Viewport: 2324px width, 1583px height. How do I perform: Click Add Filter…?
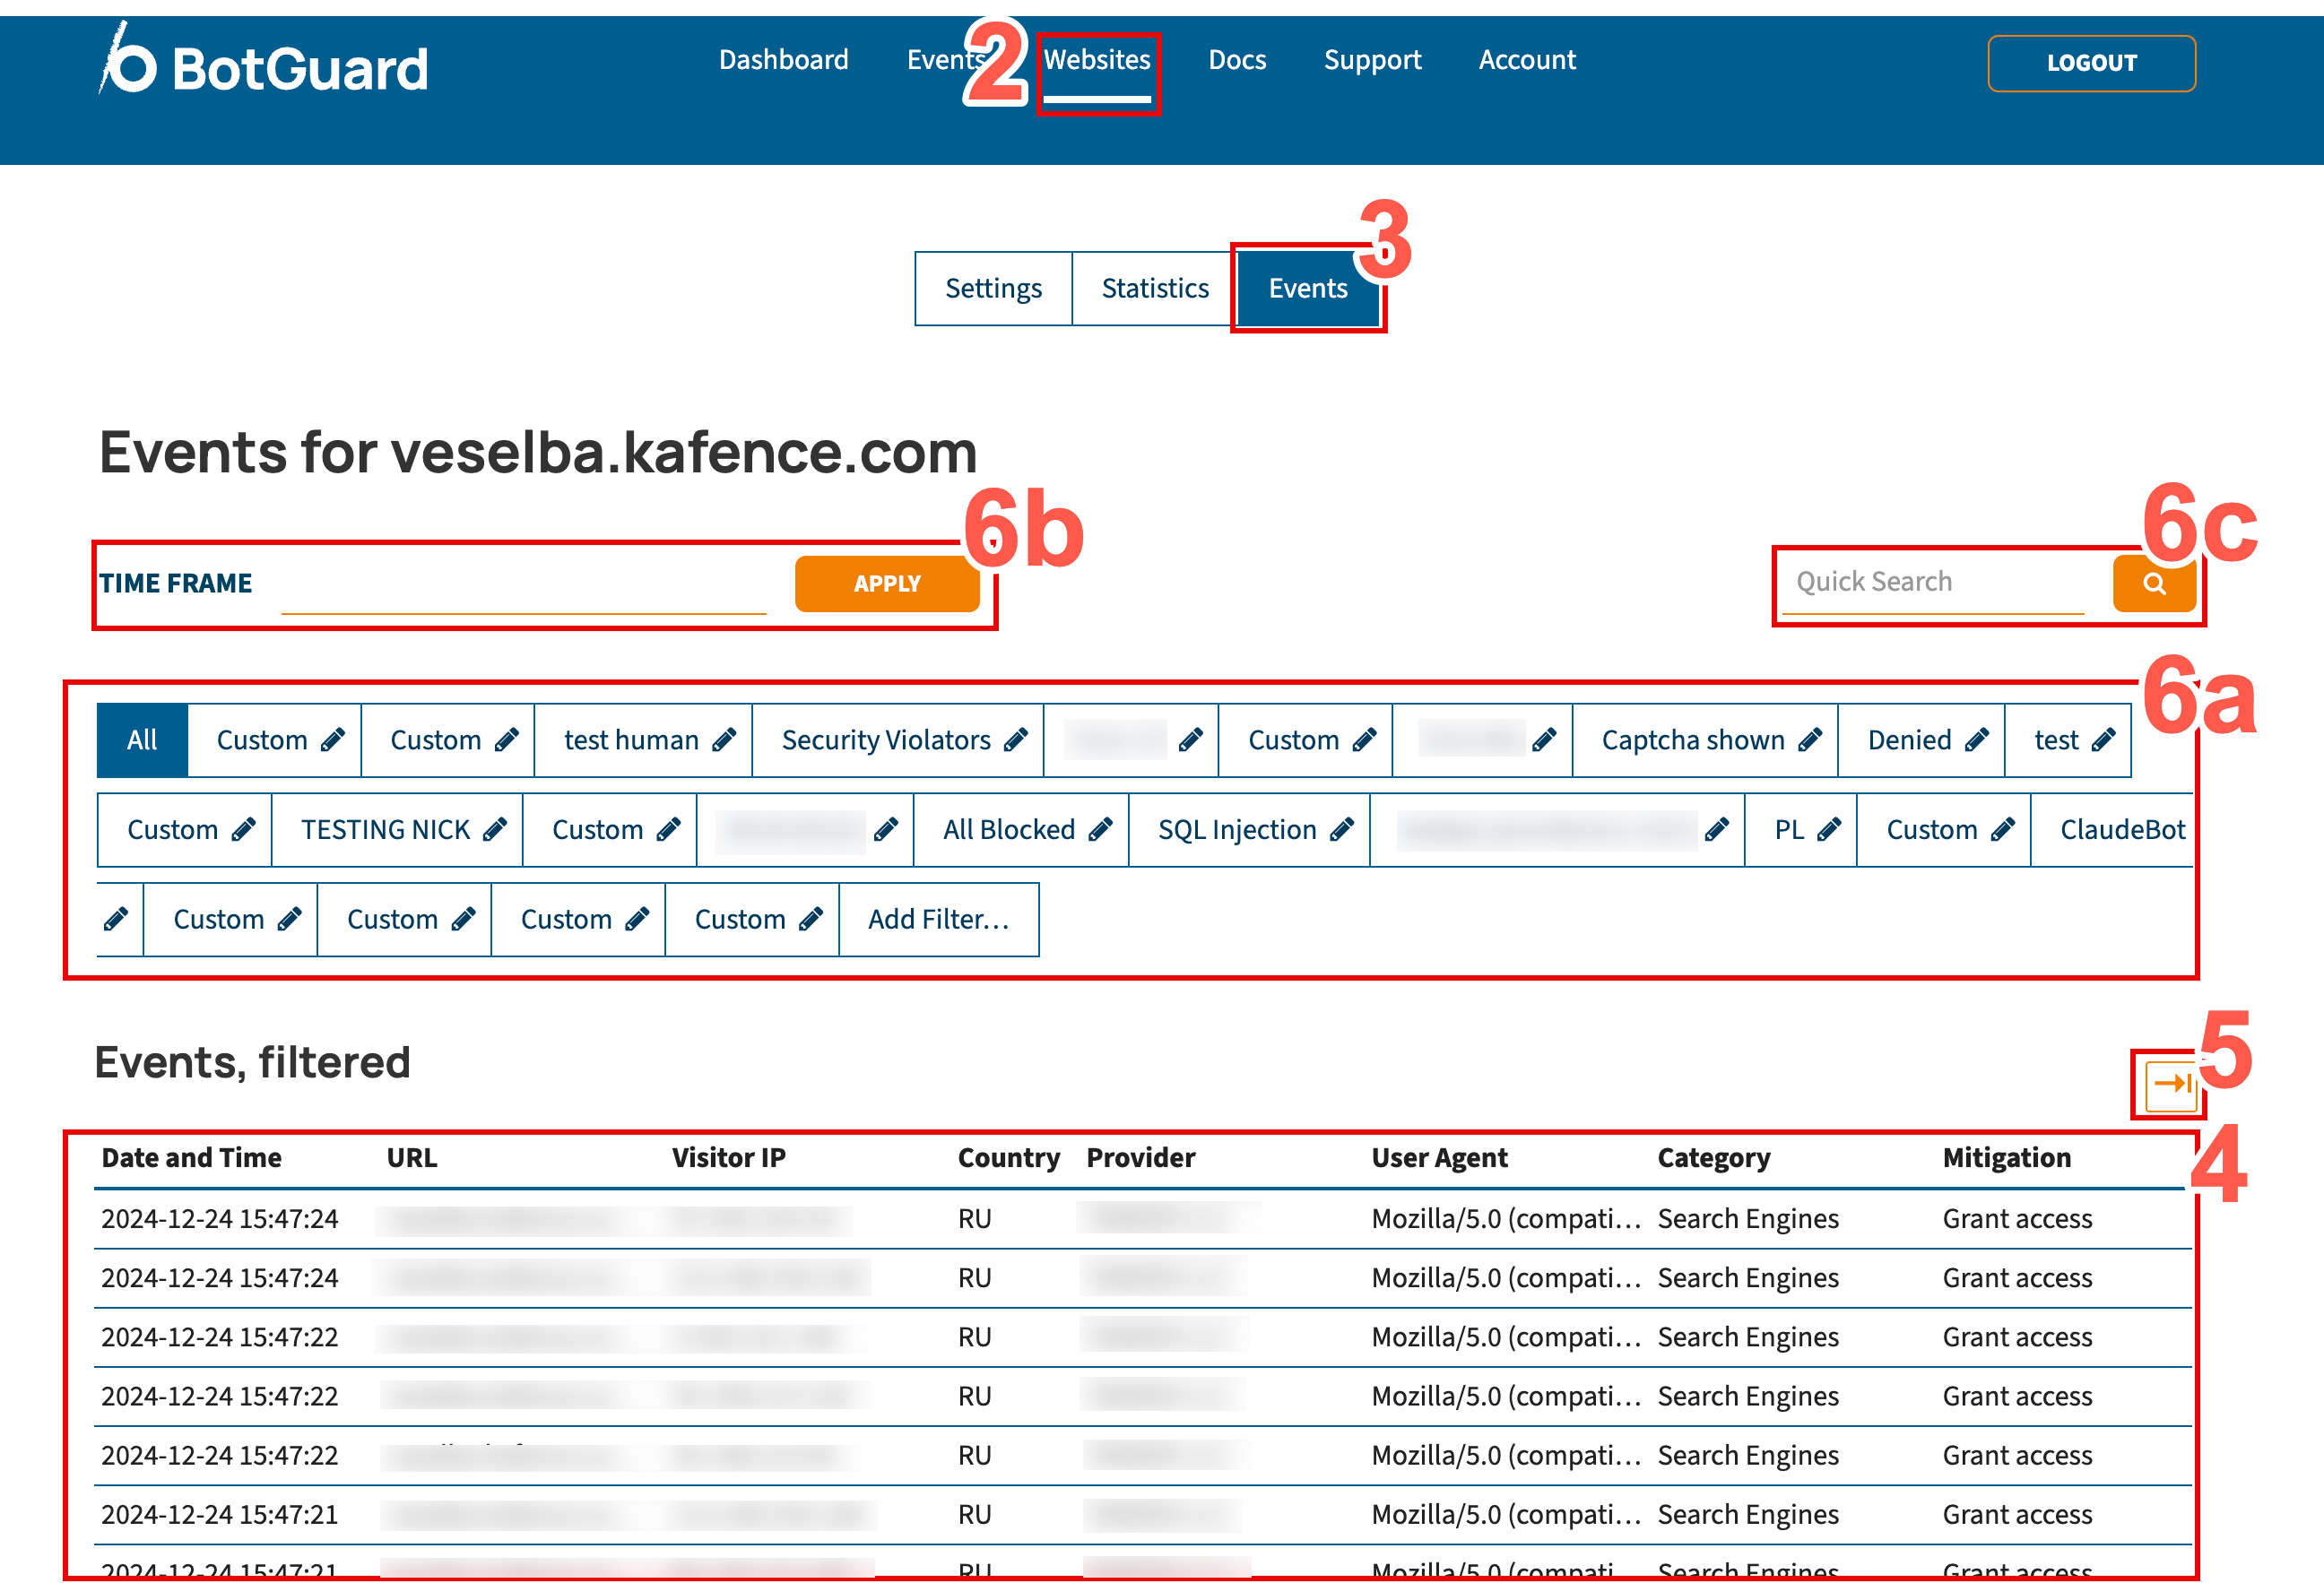coord(938,920)
